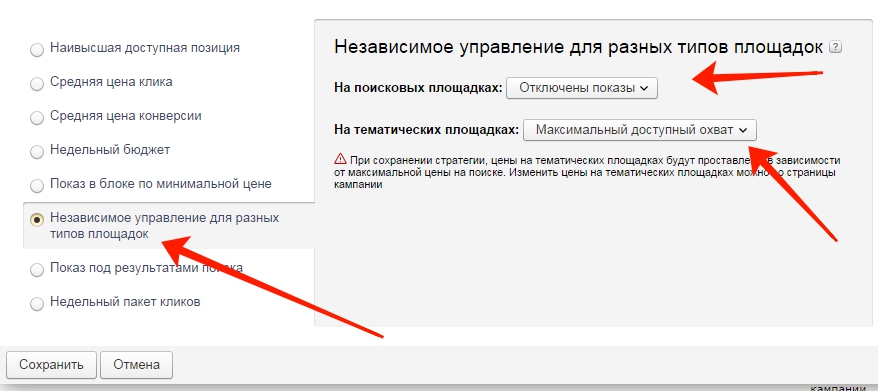Expand 'Максимальный доступный охват' dropdown
Viewport: 878px width, 391px height.
[x=640, y=130]
